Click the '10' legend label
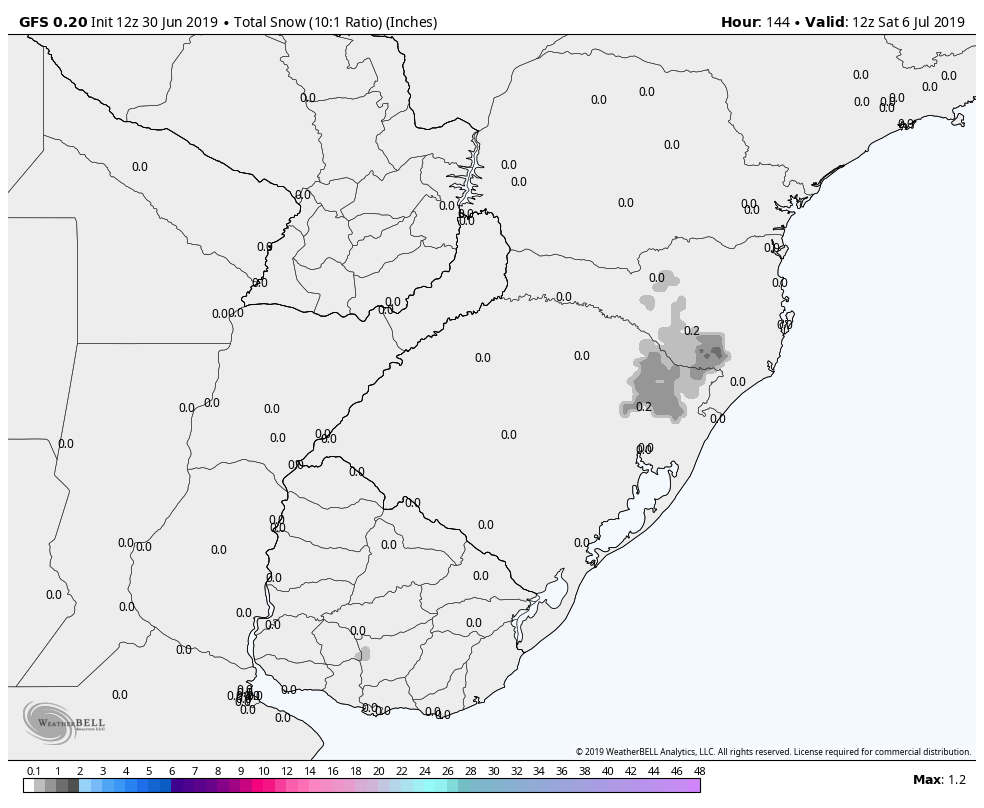Viewport: 984px width, 808px height. pos(264,771)
